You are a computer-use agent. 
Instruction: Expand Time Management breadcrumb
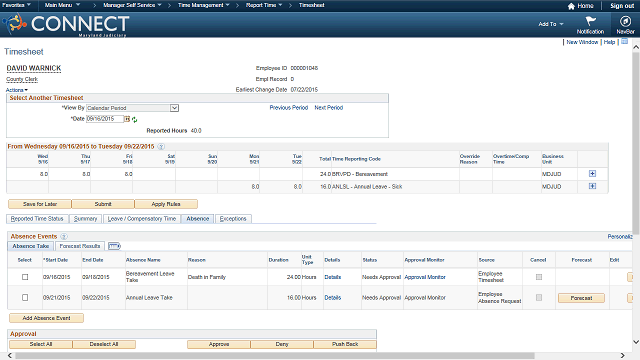(x=204, y=5)
